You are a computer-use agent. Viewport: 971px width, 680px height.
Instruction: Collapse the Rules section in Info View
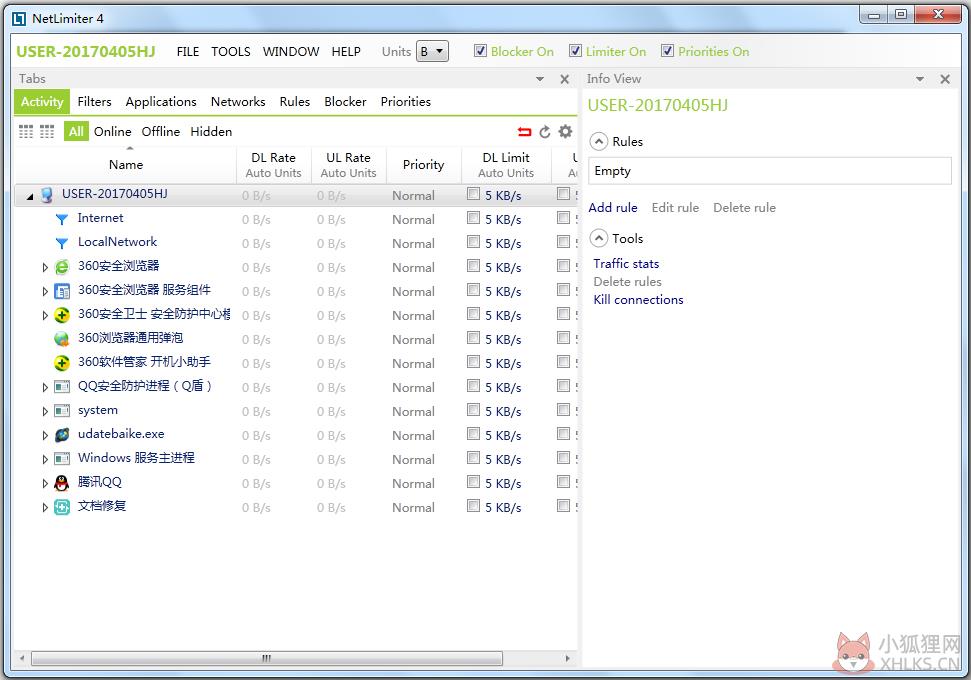point(598,142)
